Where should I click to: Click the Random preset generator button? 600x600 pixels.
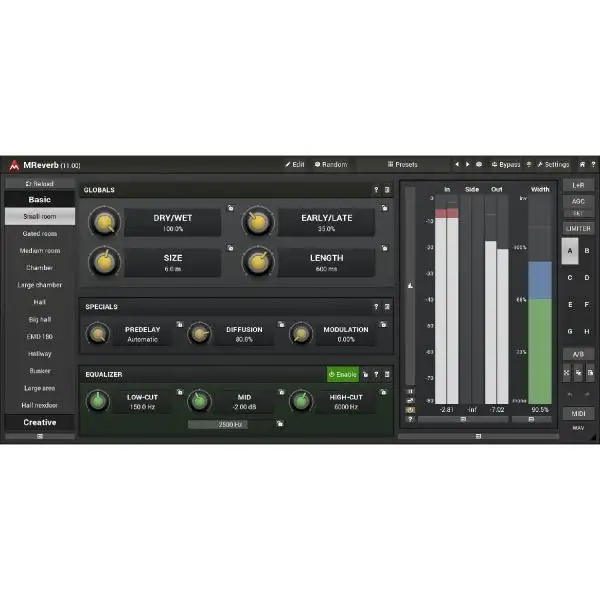[x=331, y=164]
